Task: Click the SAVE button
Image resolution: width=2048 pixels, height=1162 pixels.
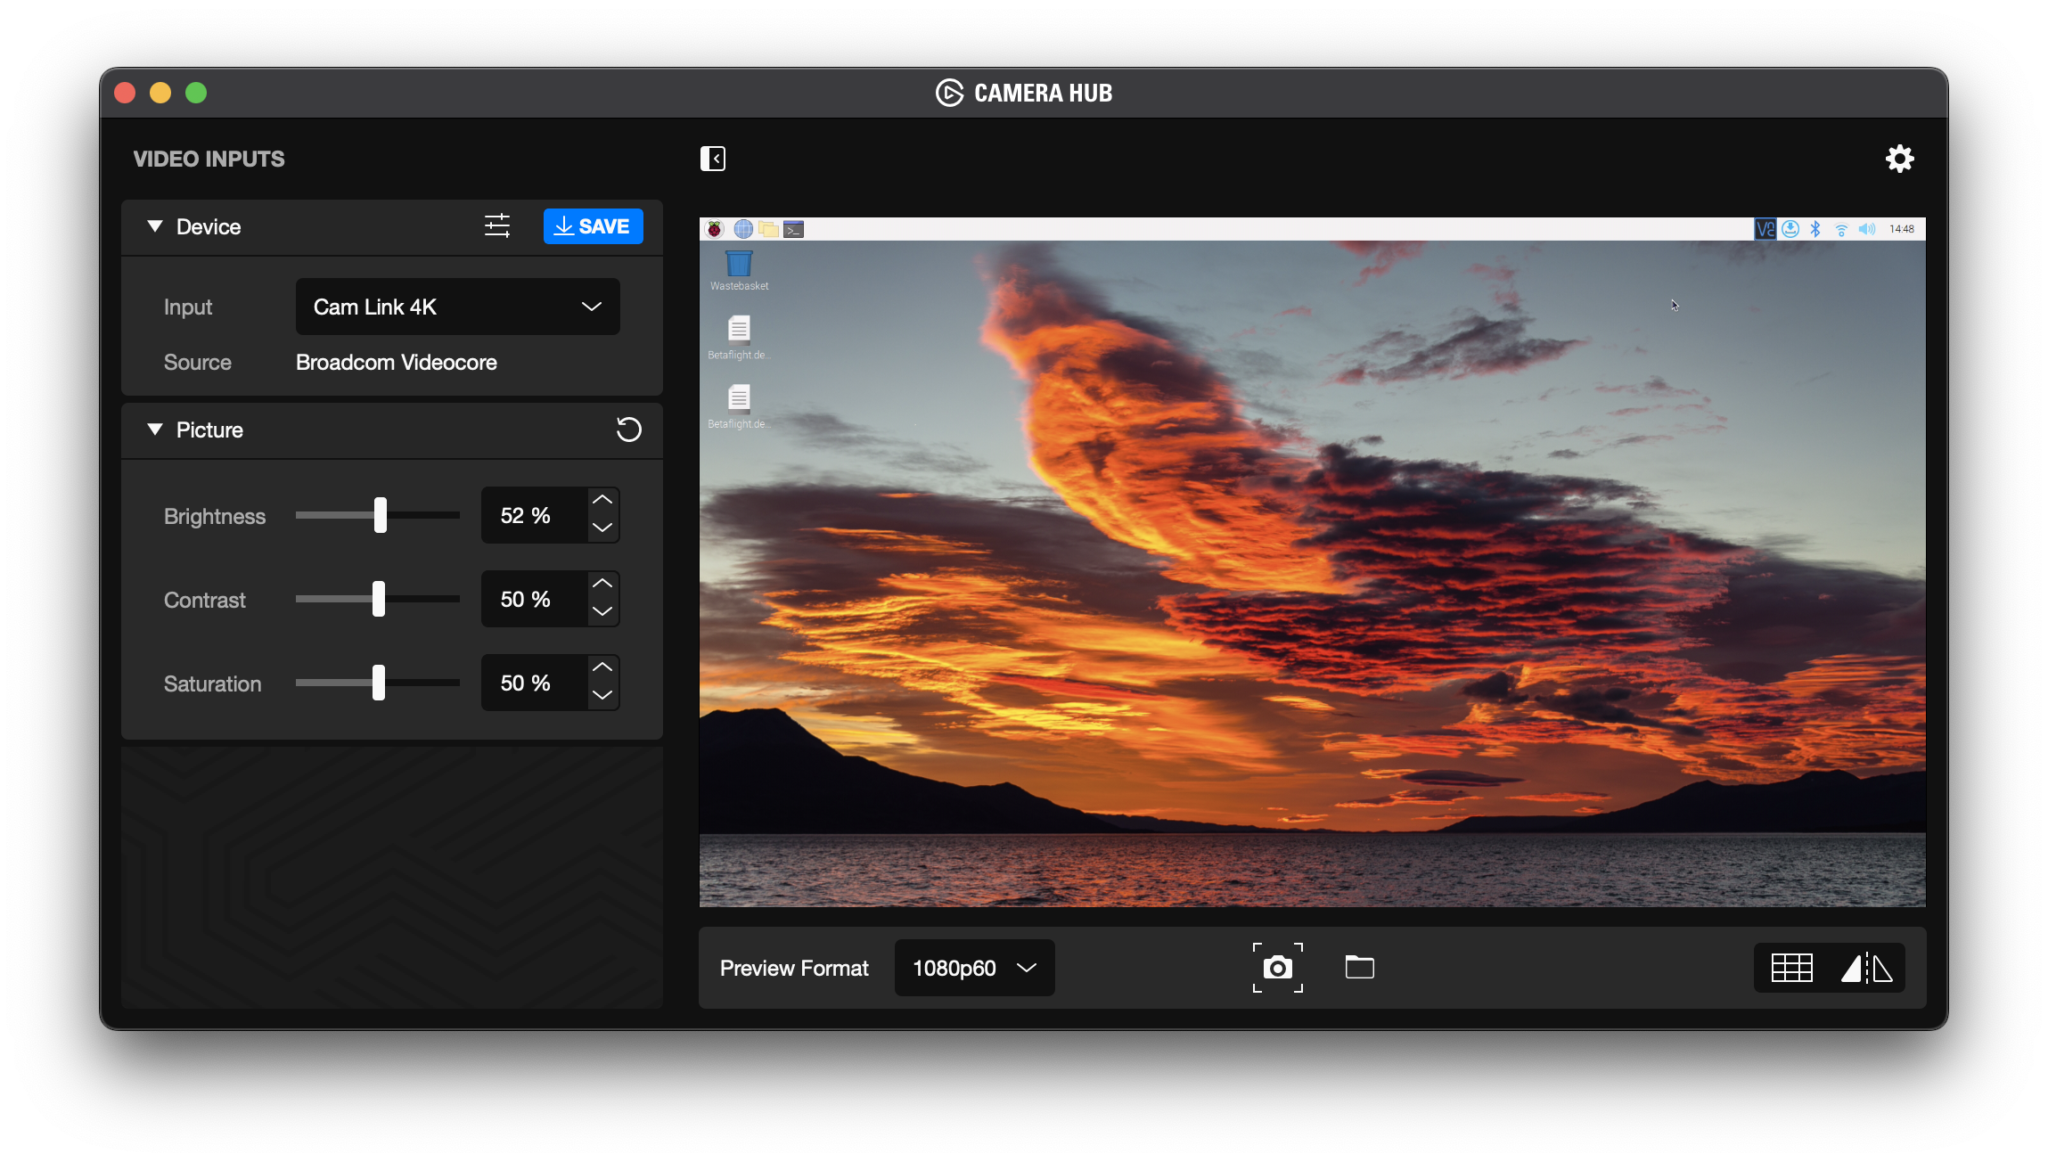Action: pyautogui.click(x=593, y=226)
